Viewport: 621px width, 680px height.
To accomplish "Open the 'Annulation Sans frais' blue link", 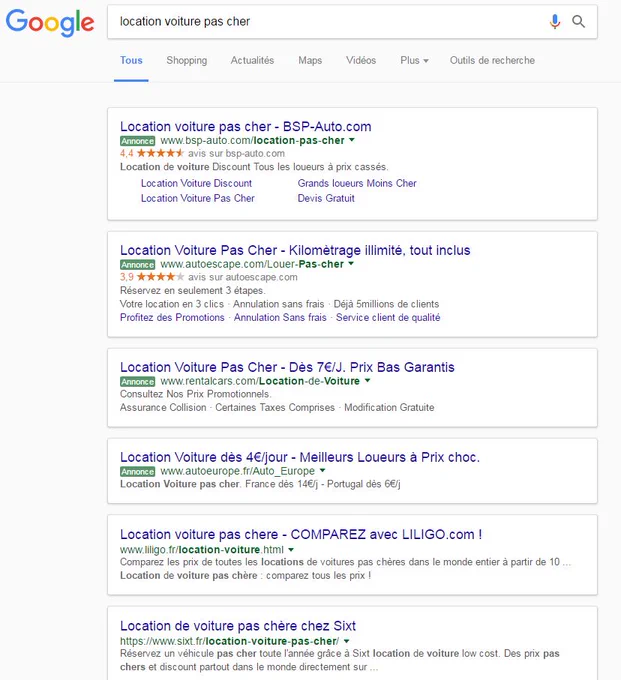I will [280, 317].
